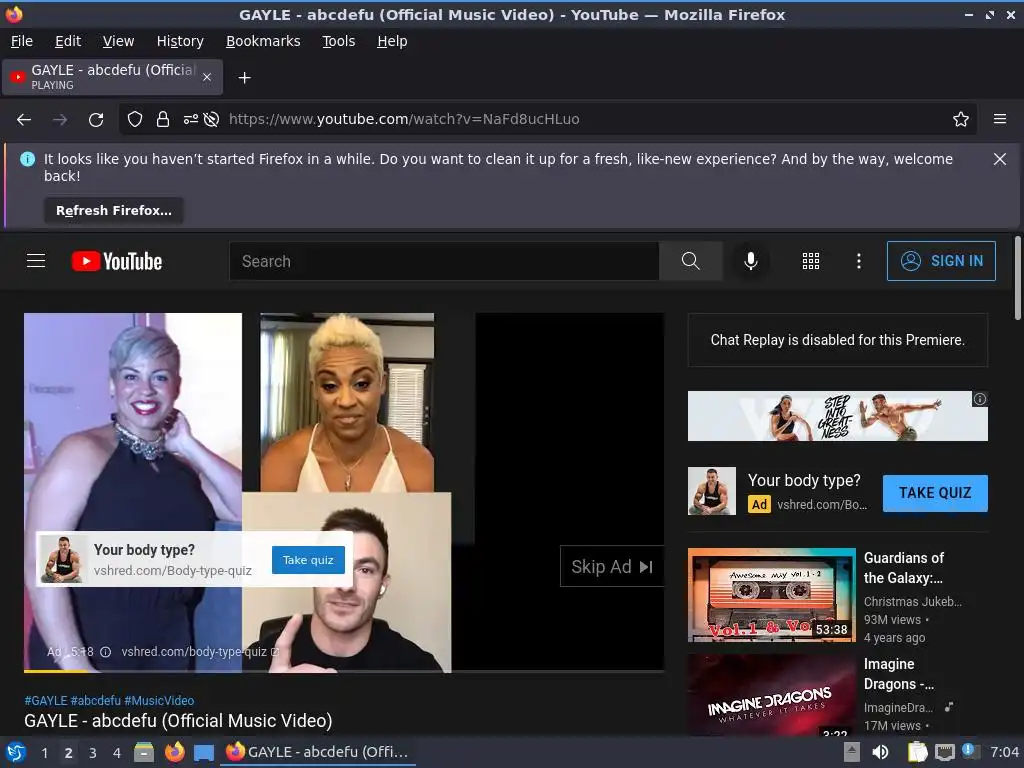Screen dimensions: 1024x768
Task: Open a new tab with the plus button
Action: 244,78
